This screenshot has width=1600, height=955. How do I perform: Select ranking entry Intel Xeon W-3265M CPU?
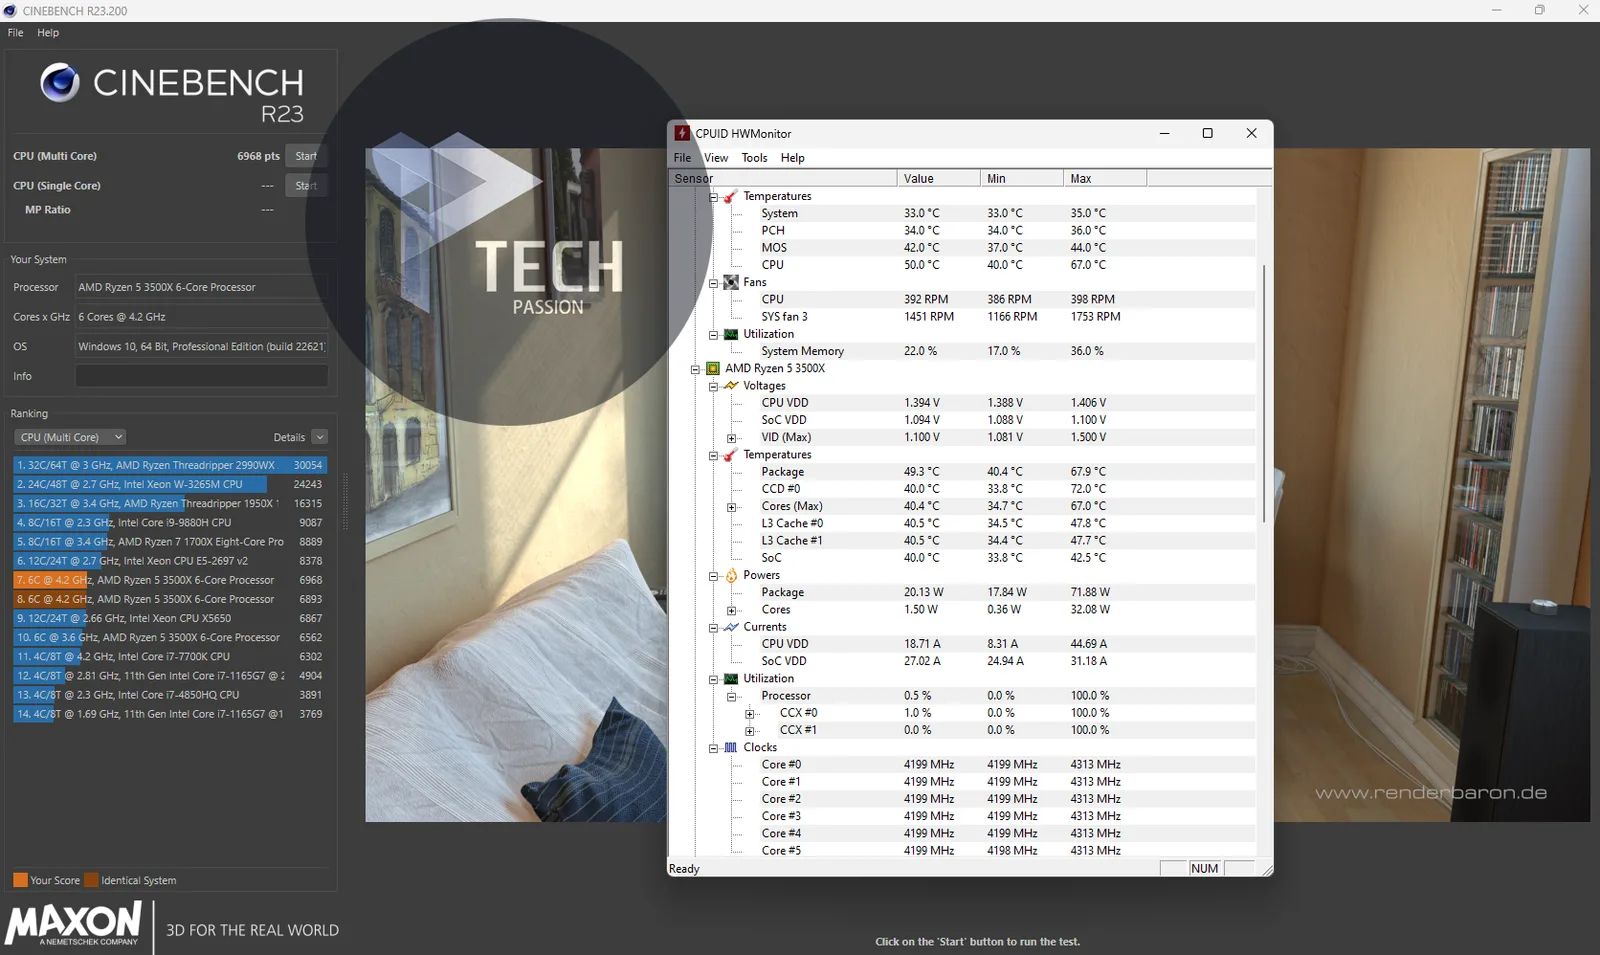click(x=170, y=484)
